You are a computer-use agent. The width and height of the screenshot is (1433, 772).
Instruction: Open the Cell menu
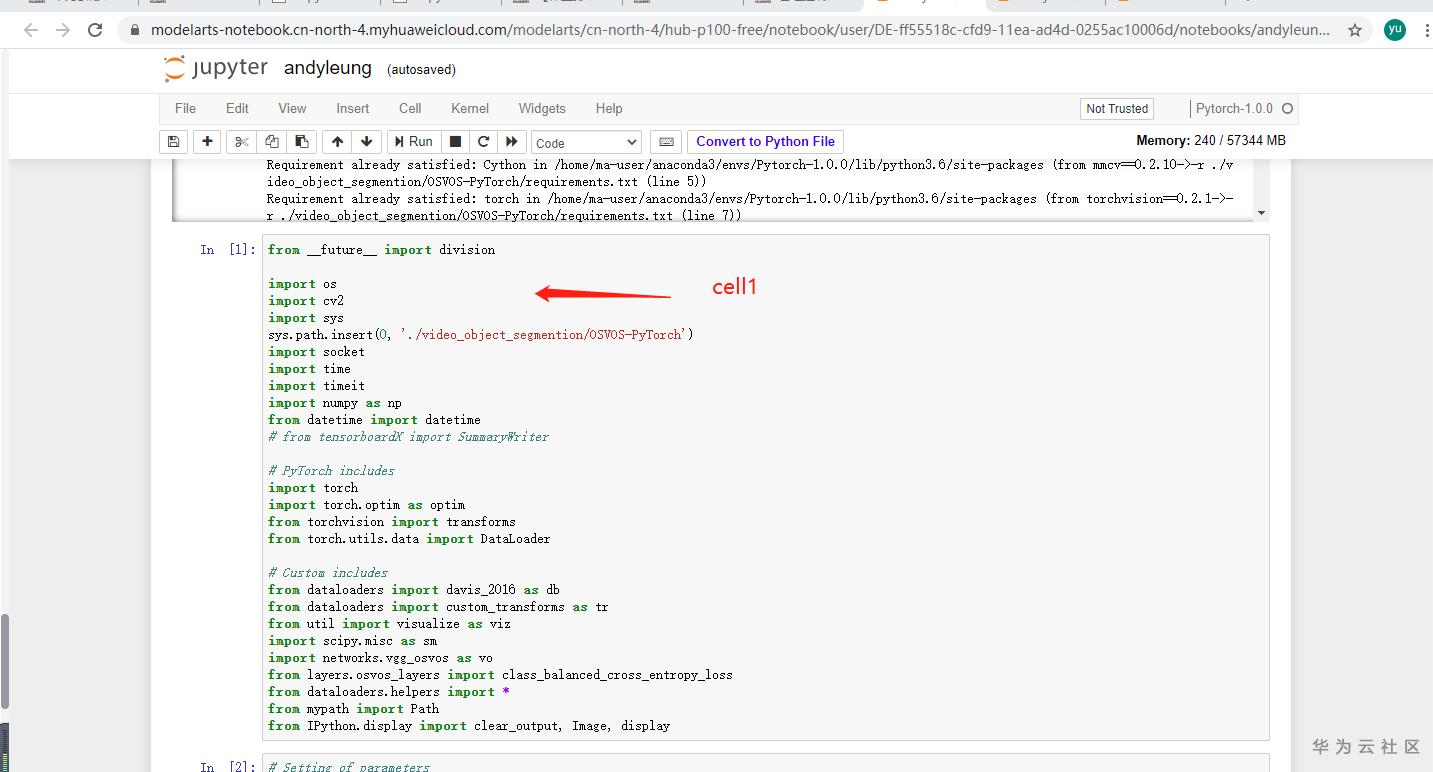(410, 109)
